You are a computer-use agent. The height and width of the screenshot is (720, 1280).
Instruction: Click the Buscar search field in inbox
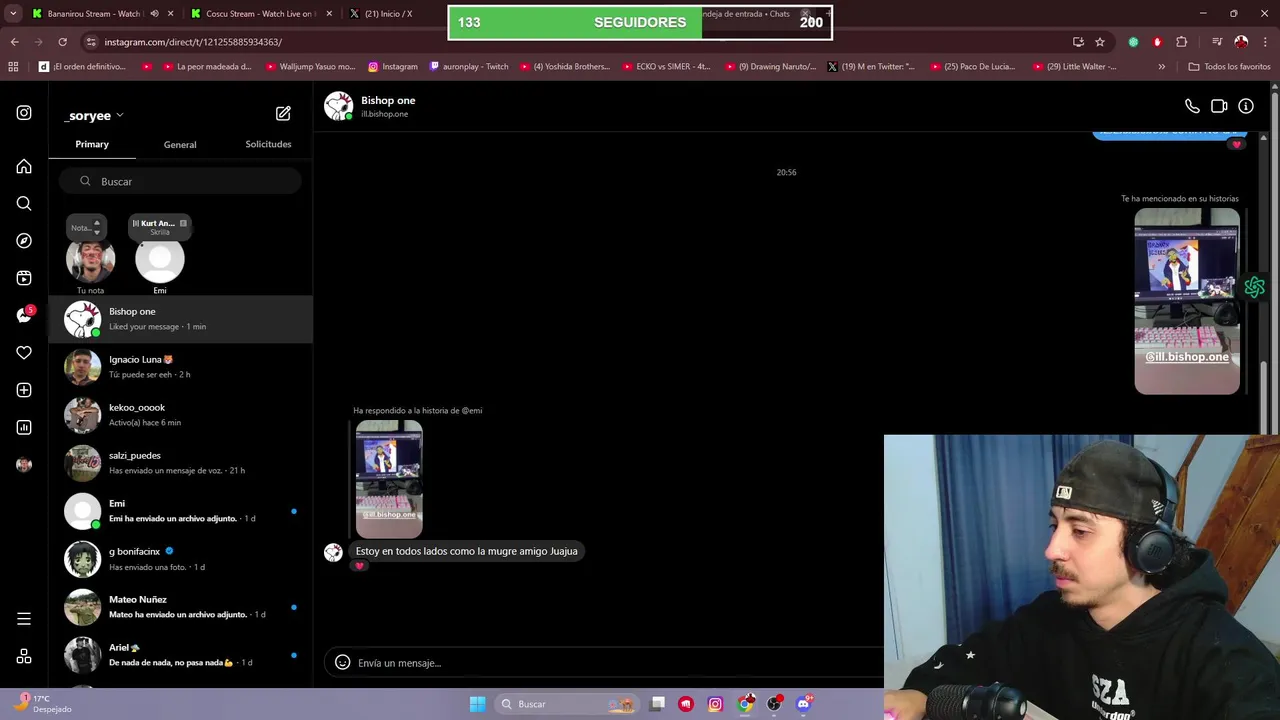tap(180, 181)
